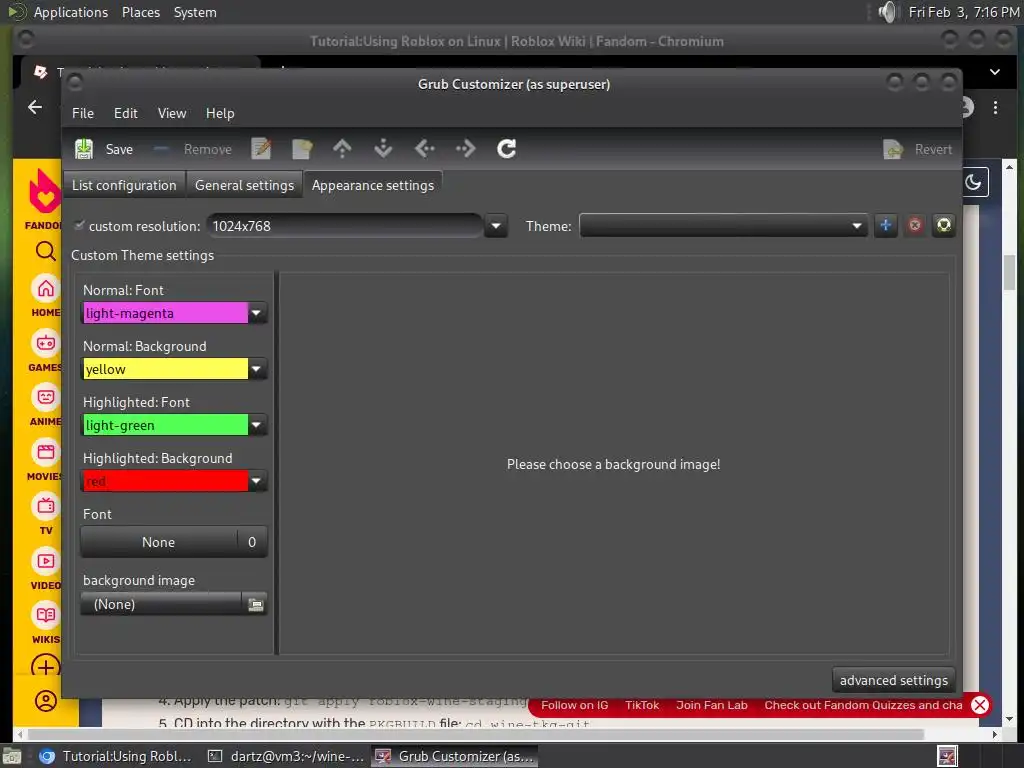Image resolution: width=1024 pixels, height=768 pixels.
Task: Add a theme with the plus icon
Action: click(x=886, y=225)
